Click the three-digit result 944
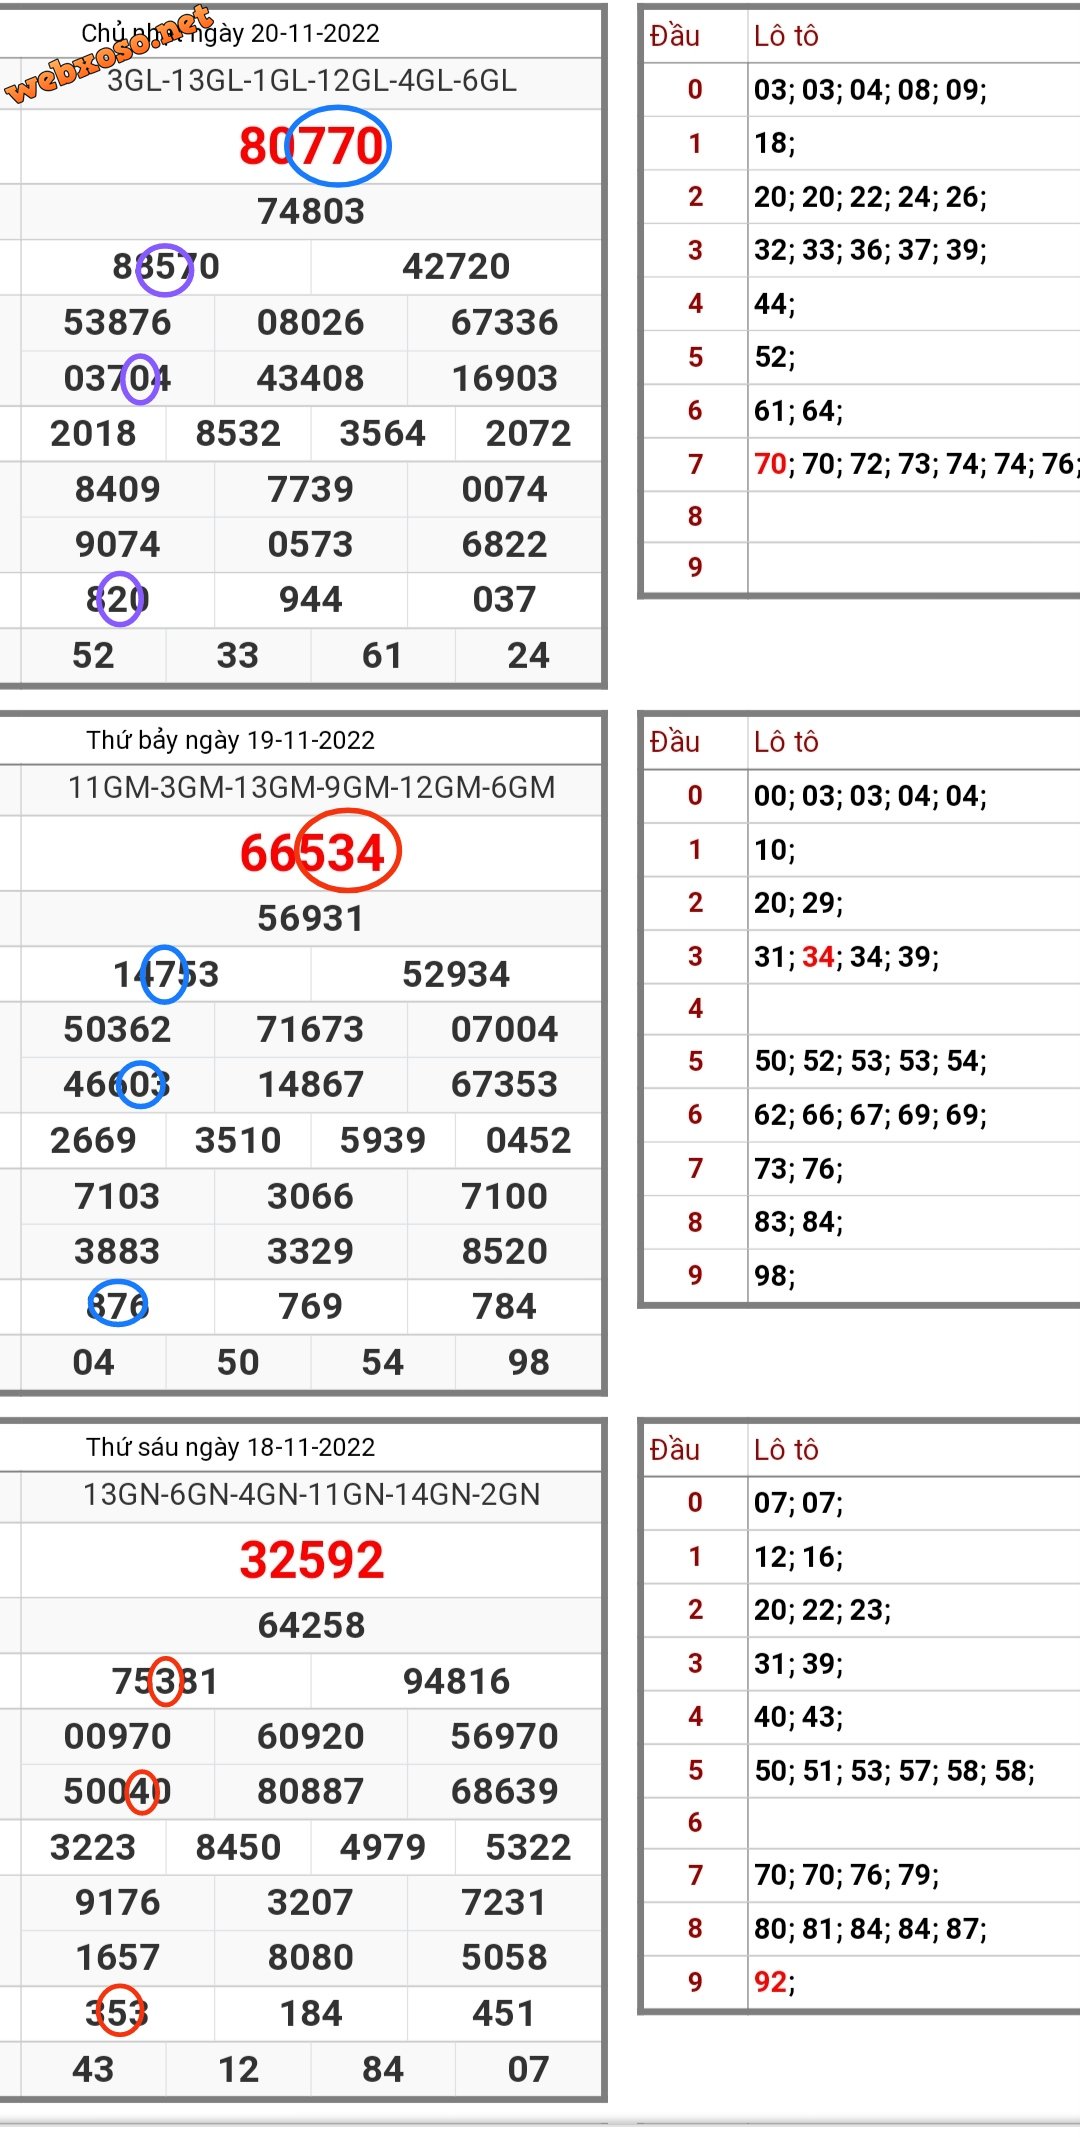The height and width of the screenshot is (2138, 1080). (x=311, y=599)
